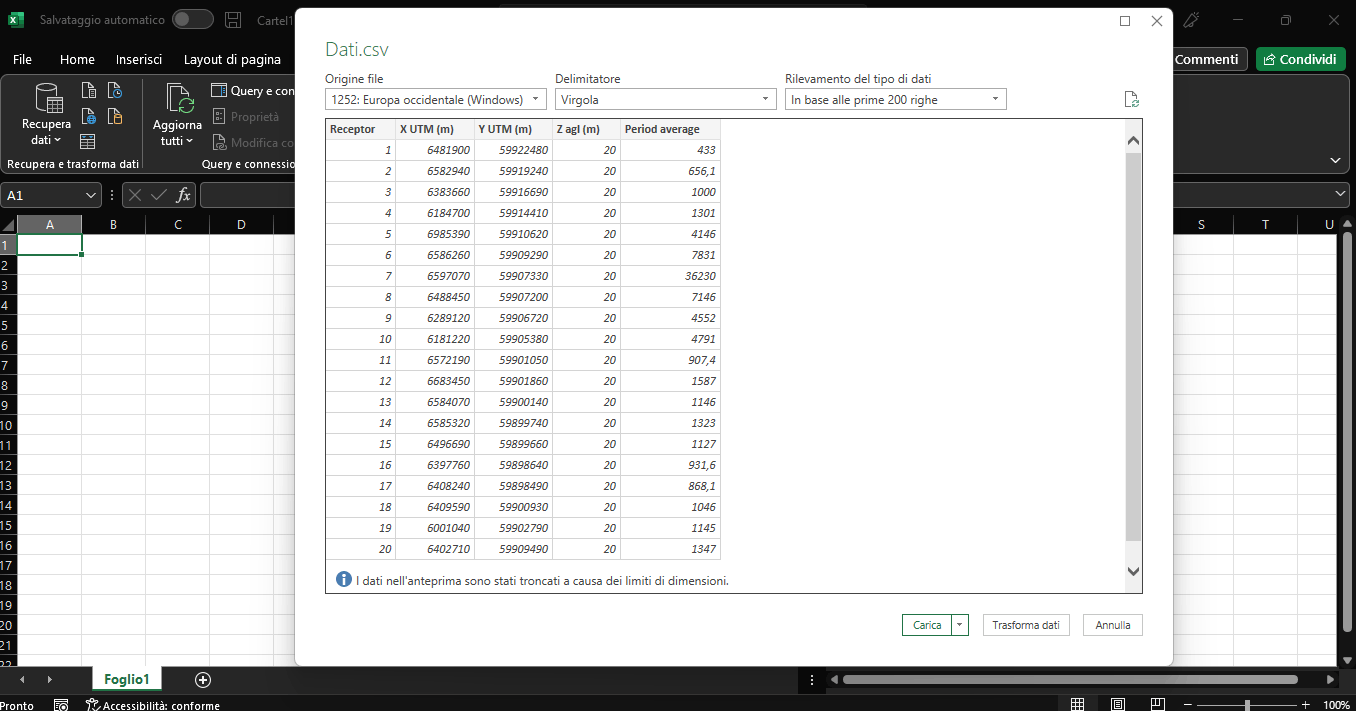Click the Excel app logo in title bar
The height and width of the screenshot is (711, 1356).
coord(16,20)
